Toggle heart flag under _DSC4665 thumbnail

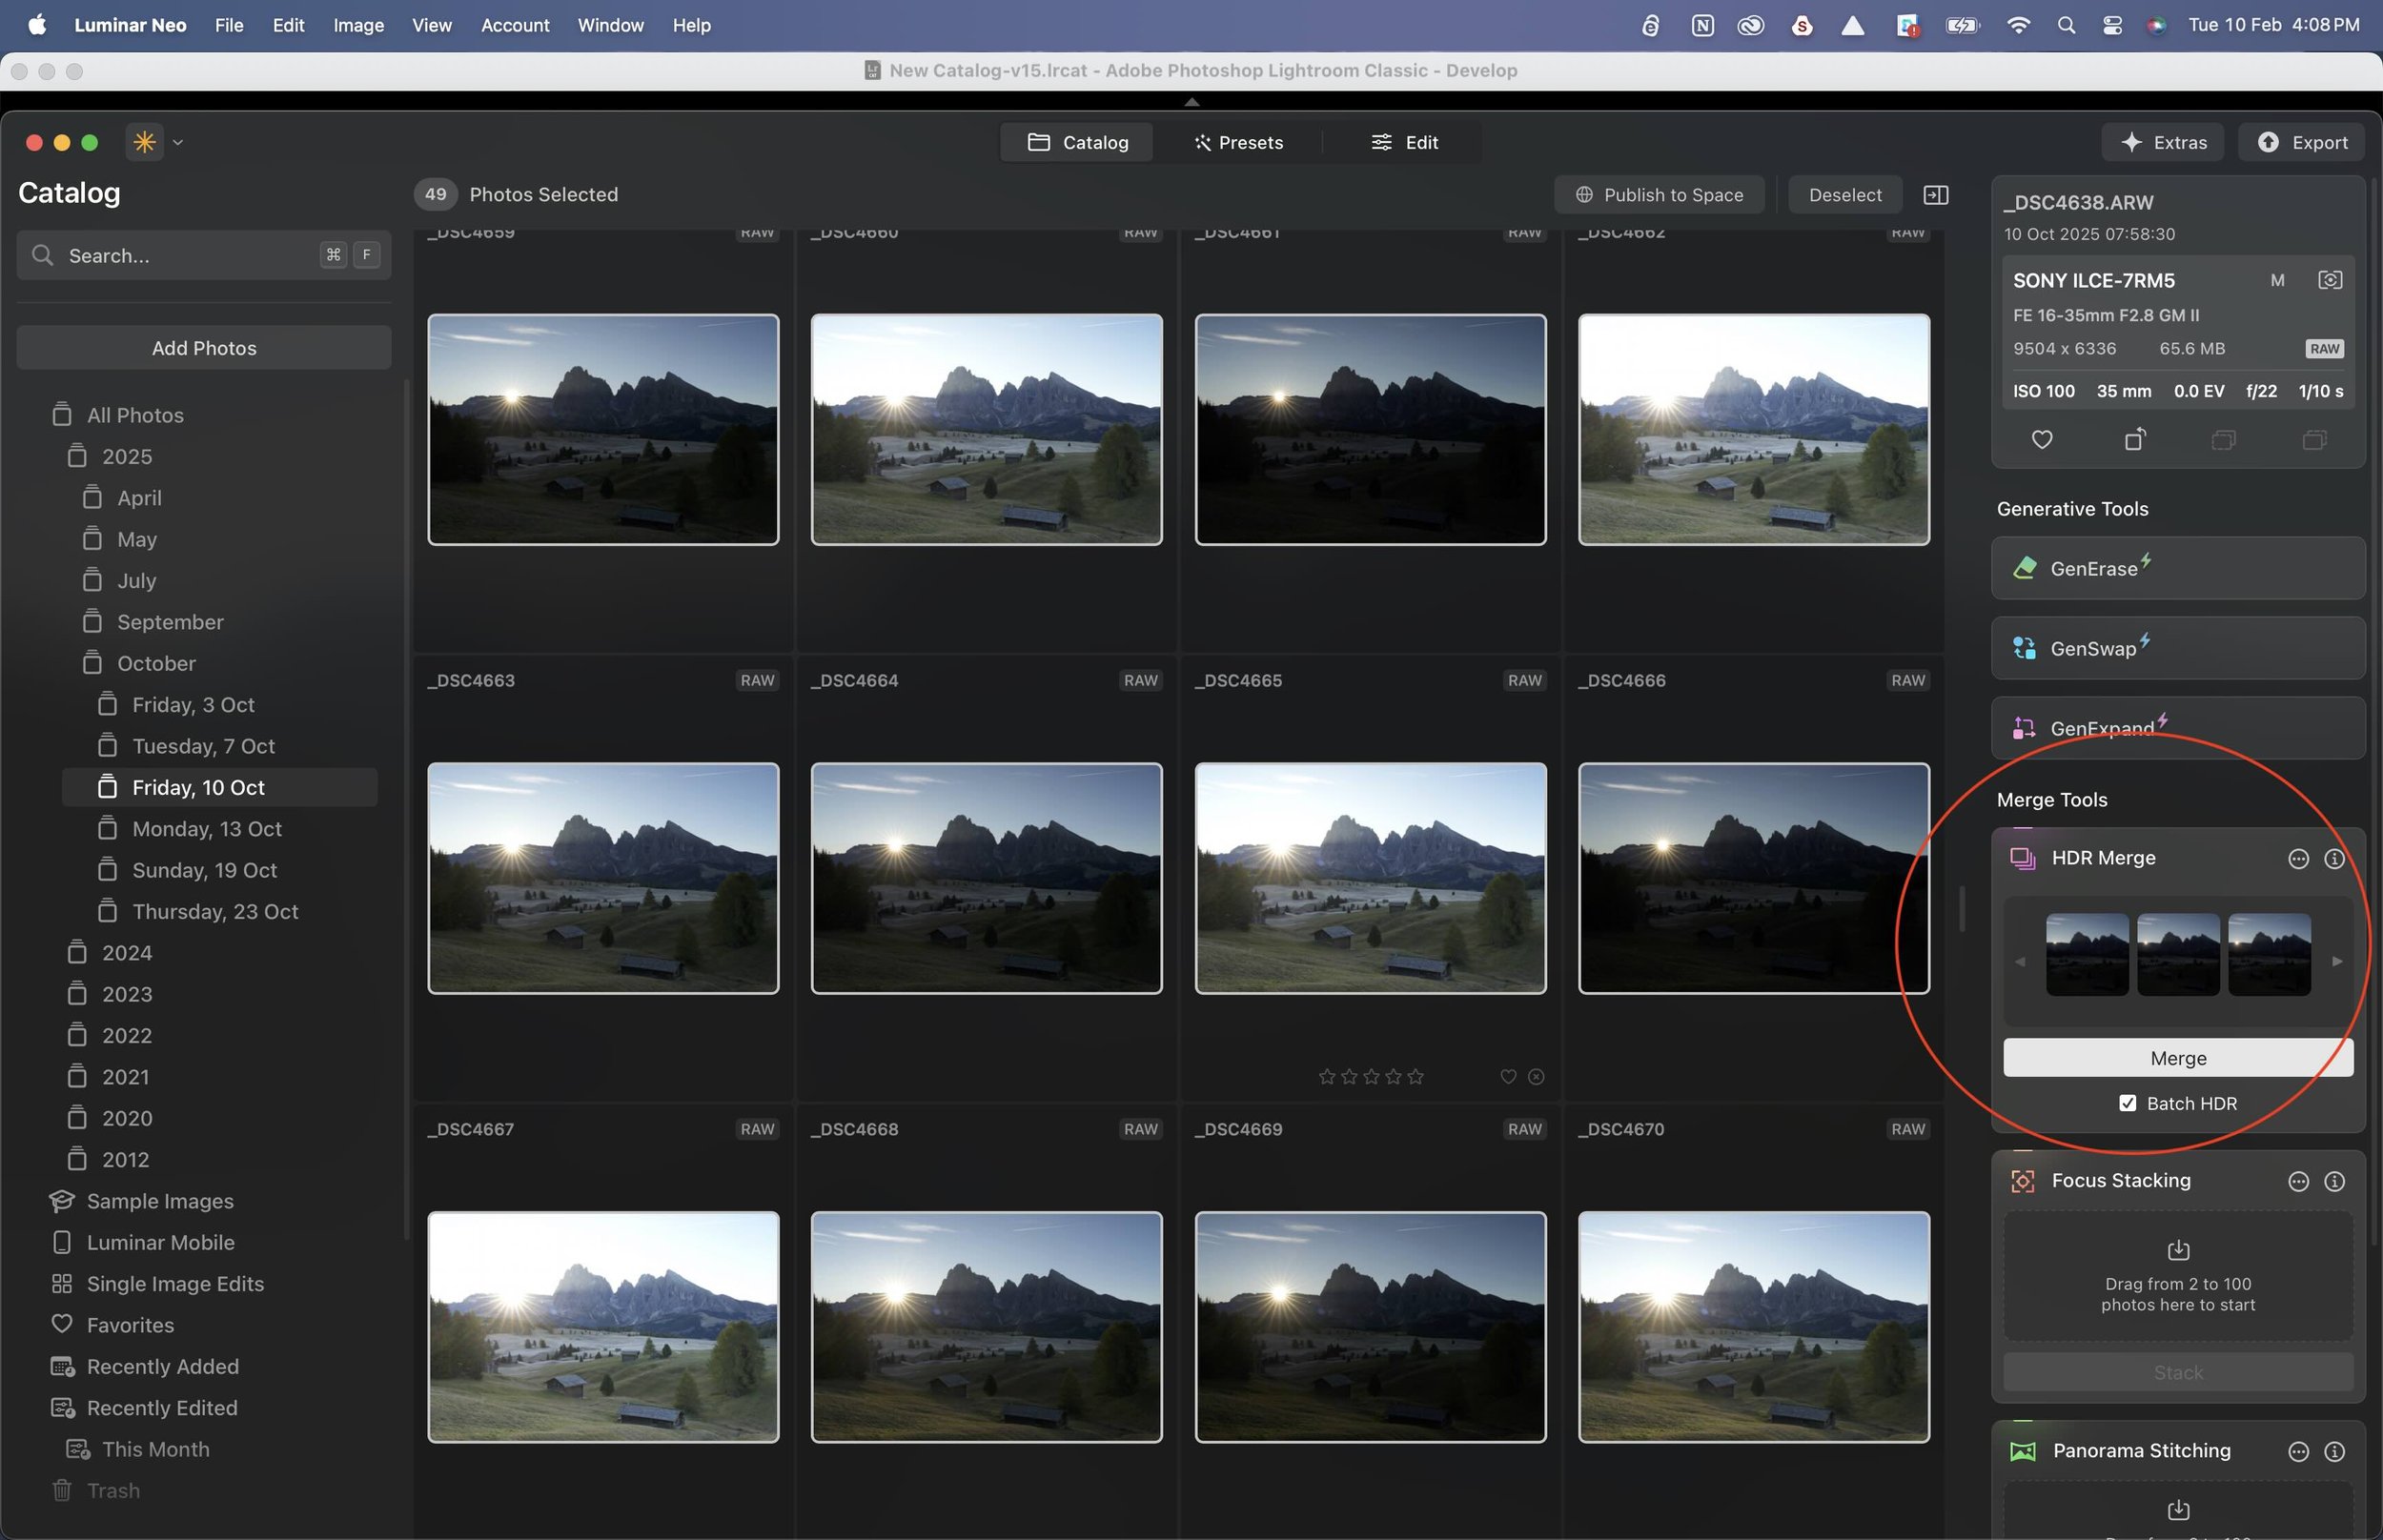point(1508,1077)
